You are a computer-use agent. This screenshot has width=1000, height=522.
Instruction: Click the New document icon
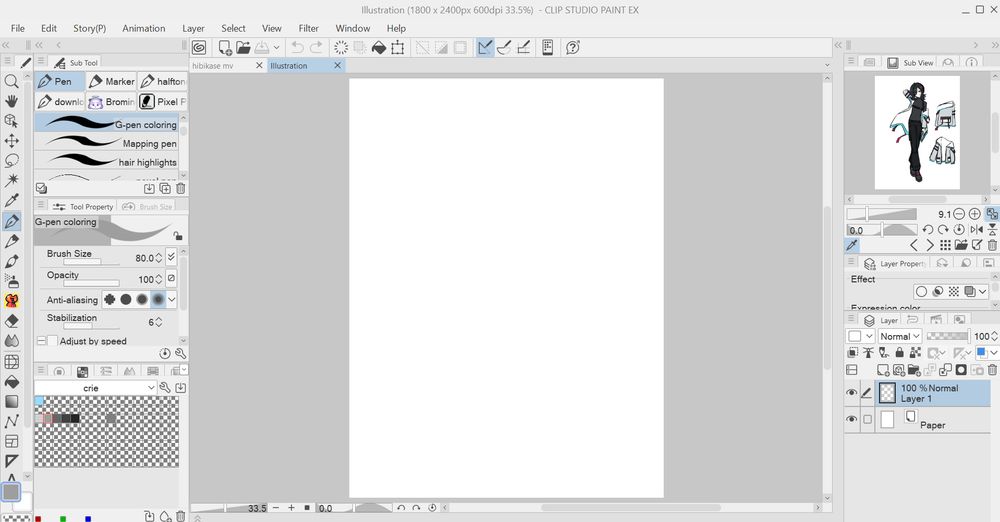[x=225, y=47]
